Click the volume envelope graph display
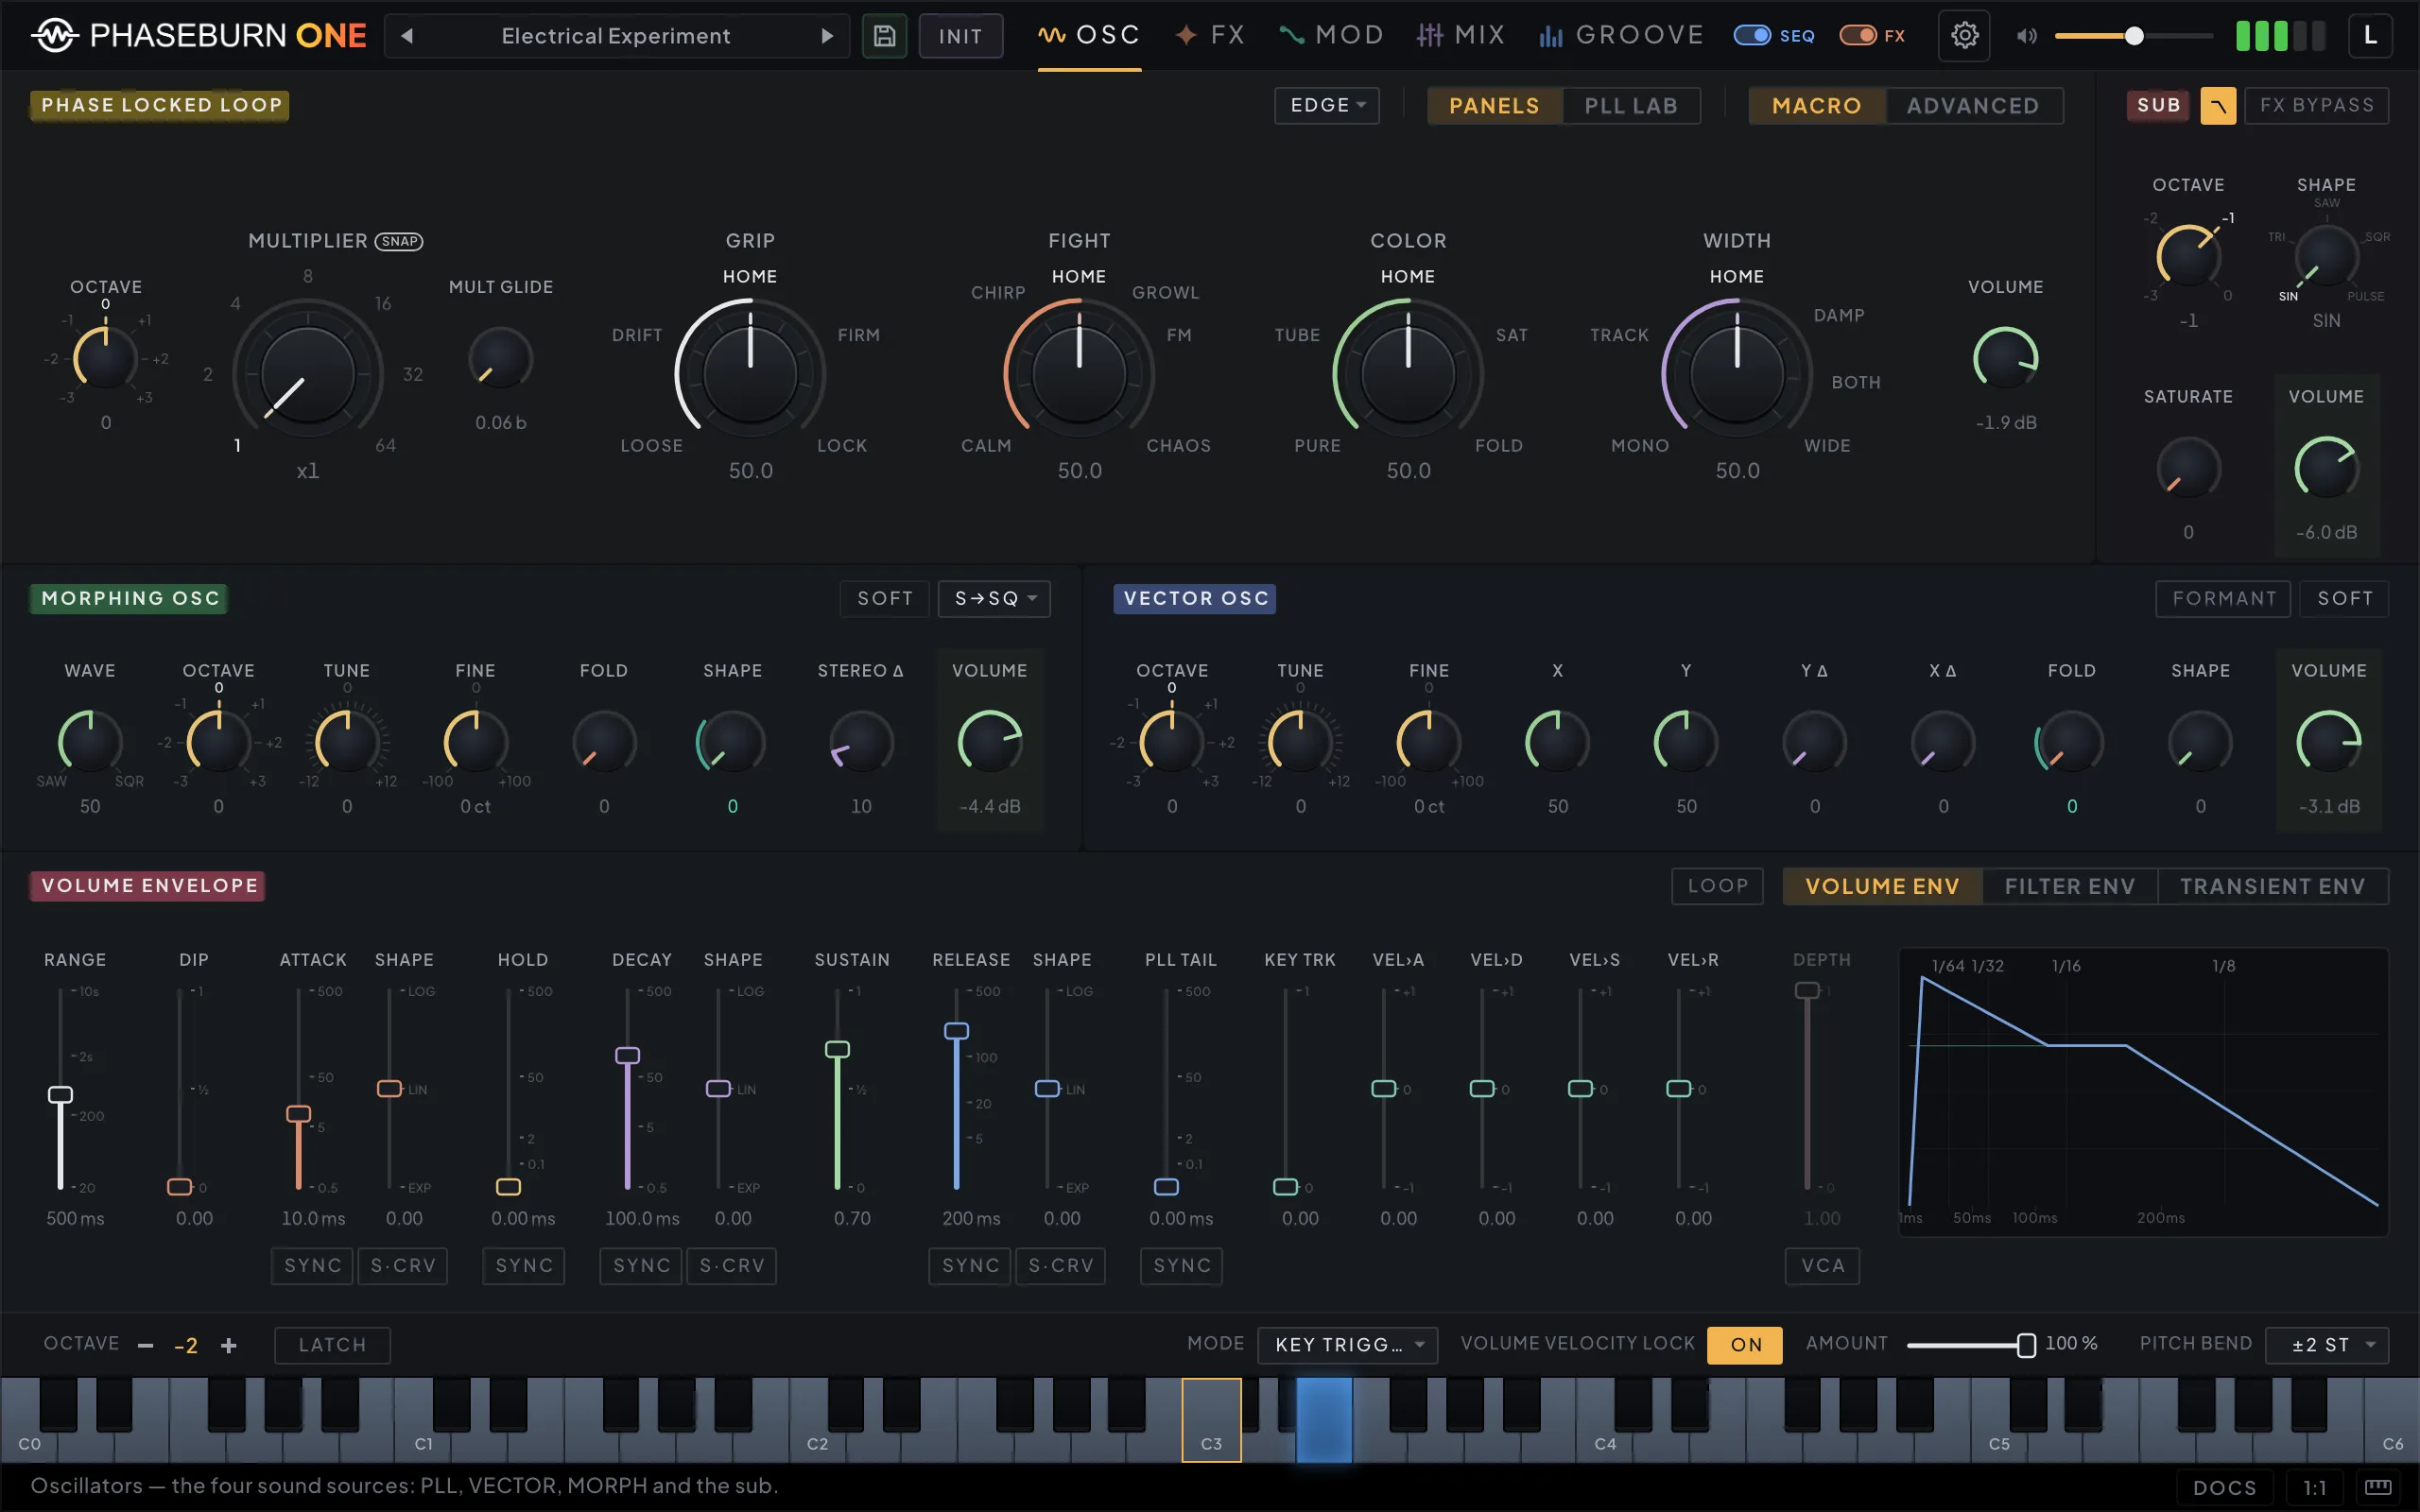The height and width of the screenshot is (1512, 2420). [2143, 1092]
